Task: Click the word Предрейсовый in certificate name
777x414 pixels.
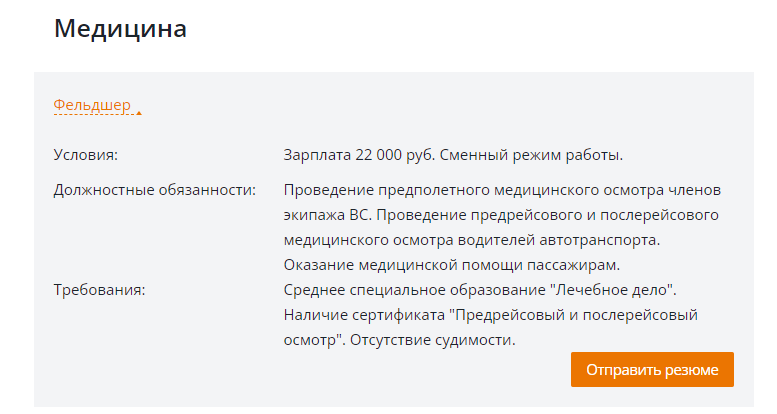Action: point(508,315)
